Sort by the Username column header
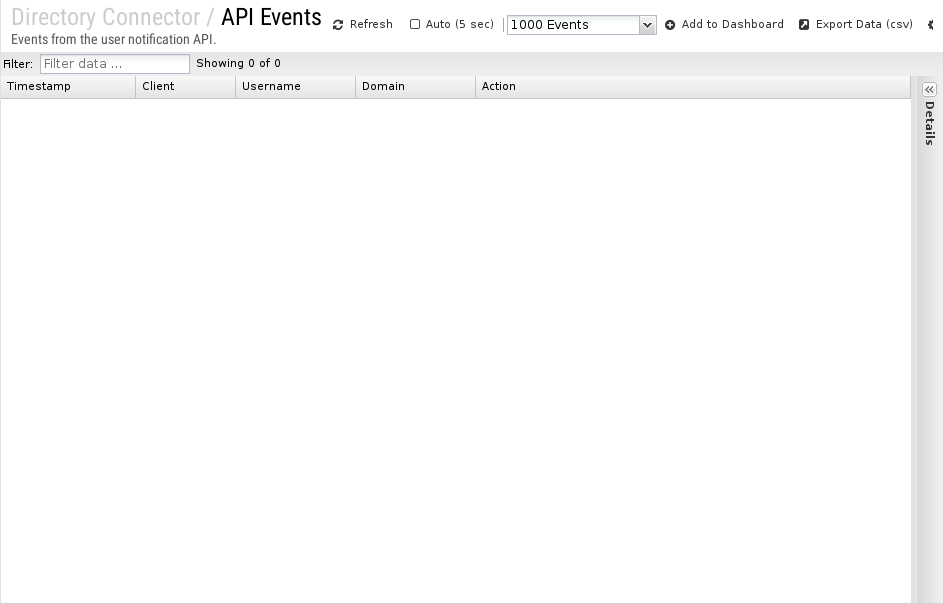 pos(295,87)
